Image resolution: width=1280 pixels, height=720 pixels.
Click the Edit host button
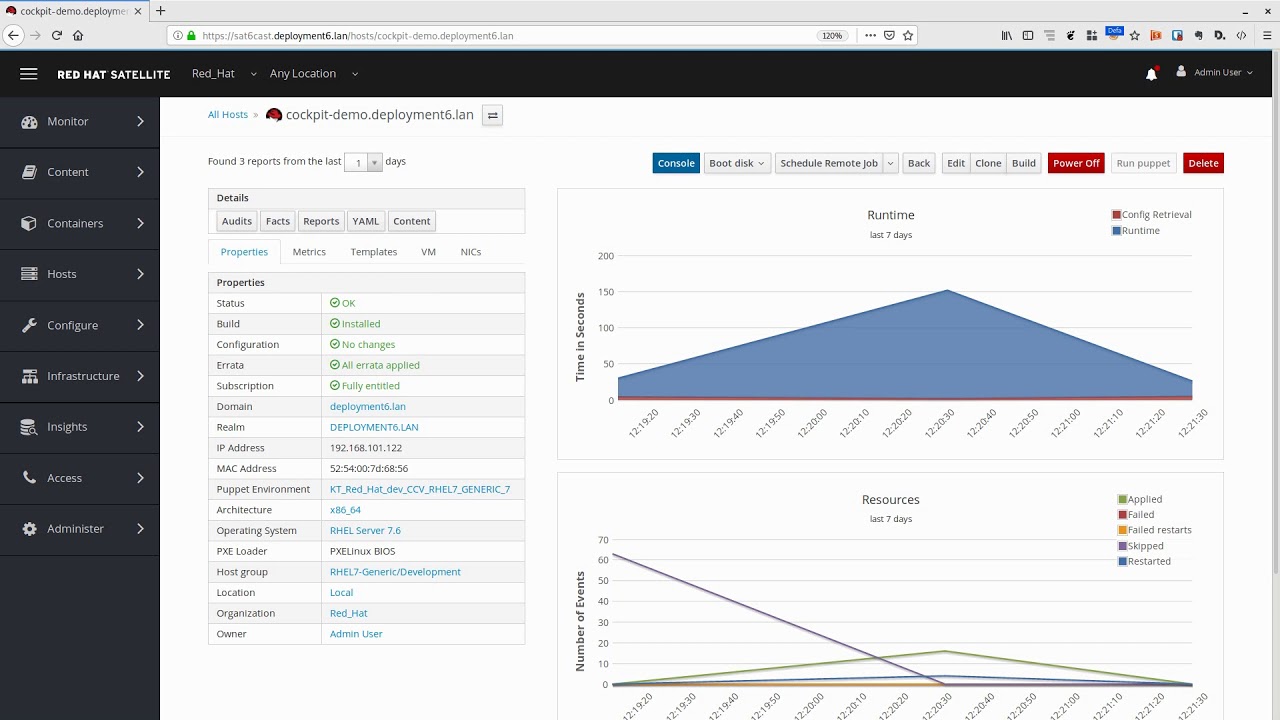click(956, 163)
